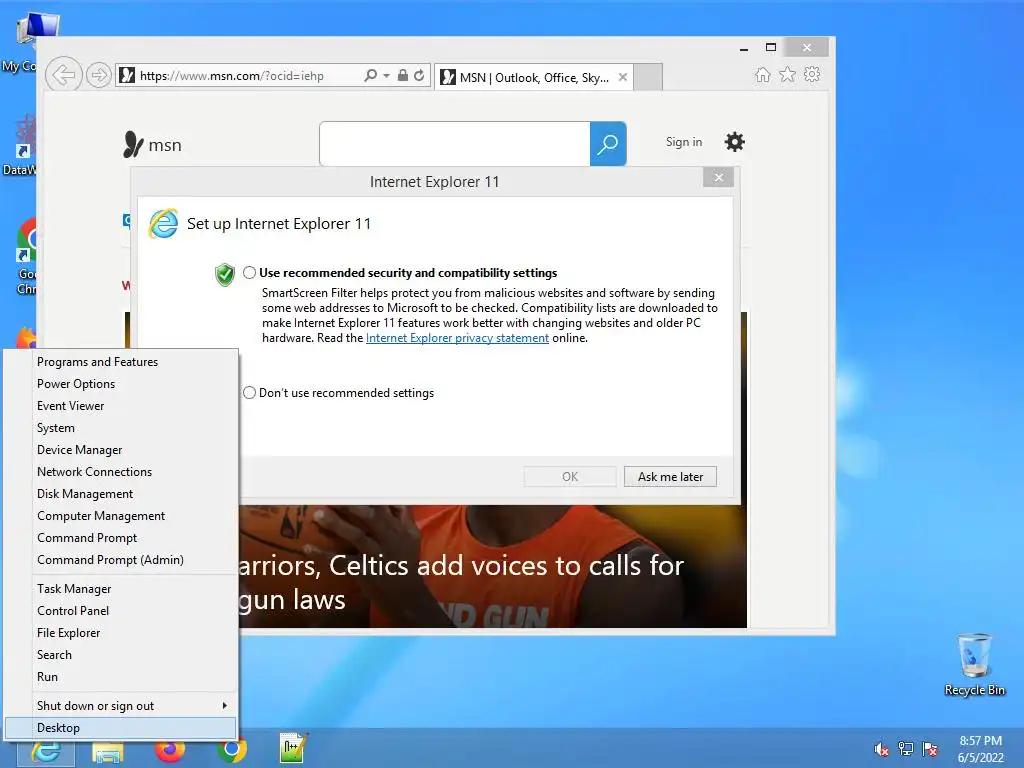Viewport: 1024px width, 768px height.
Task: Select Use recommended security and compatibility settings
Action: [249, 273]
